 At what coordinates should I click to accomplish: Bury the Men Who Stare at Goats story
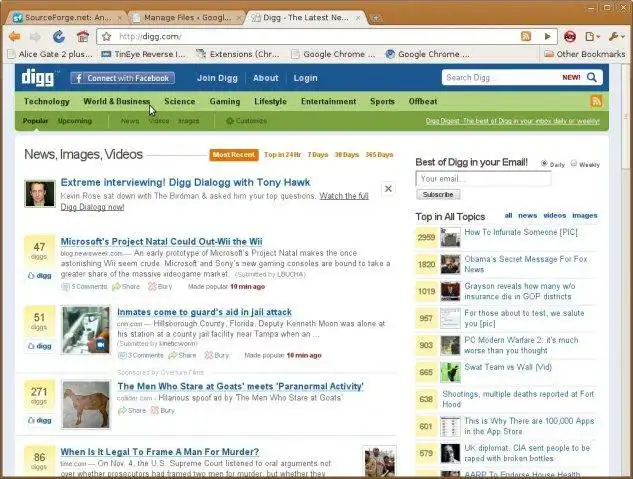(163, 410)
